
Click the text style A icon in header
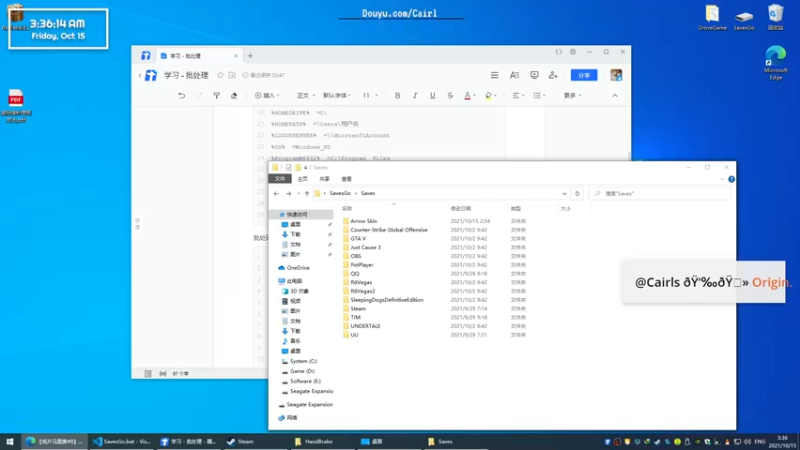514,75
